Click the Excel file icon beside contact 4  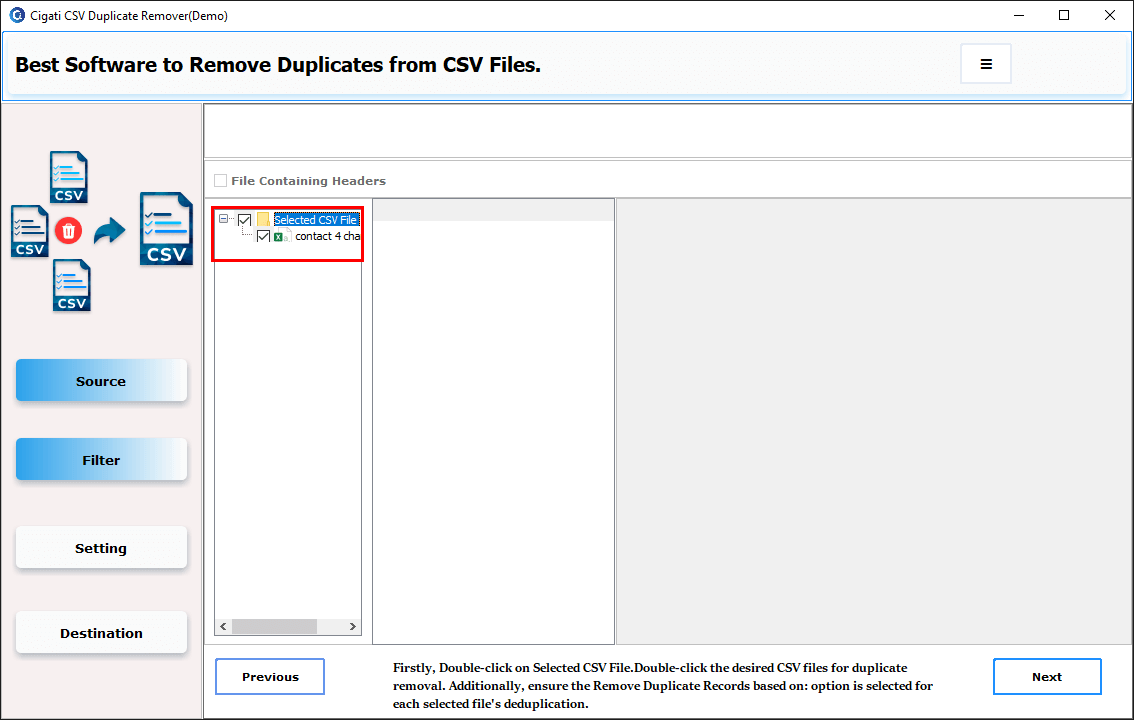(281, 236)
